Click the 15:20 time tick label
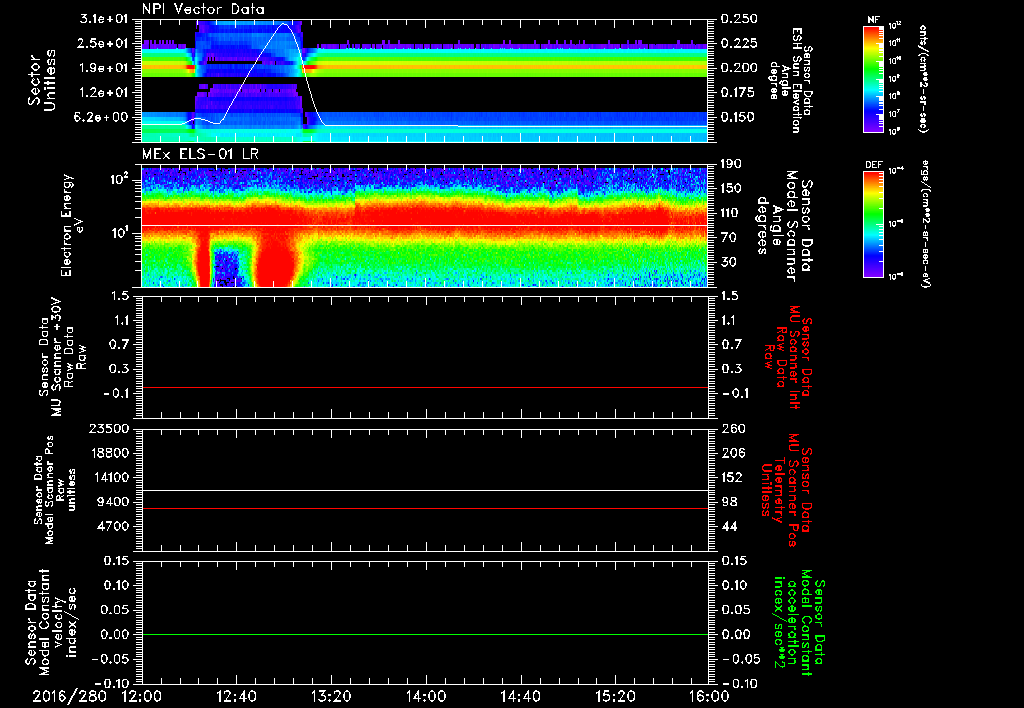Screen dimensions: 1024x708 pos(615,696)
